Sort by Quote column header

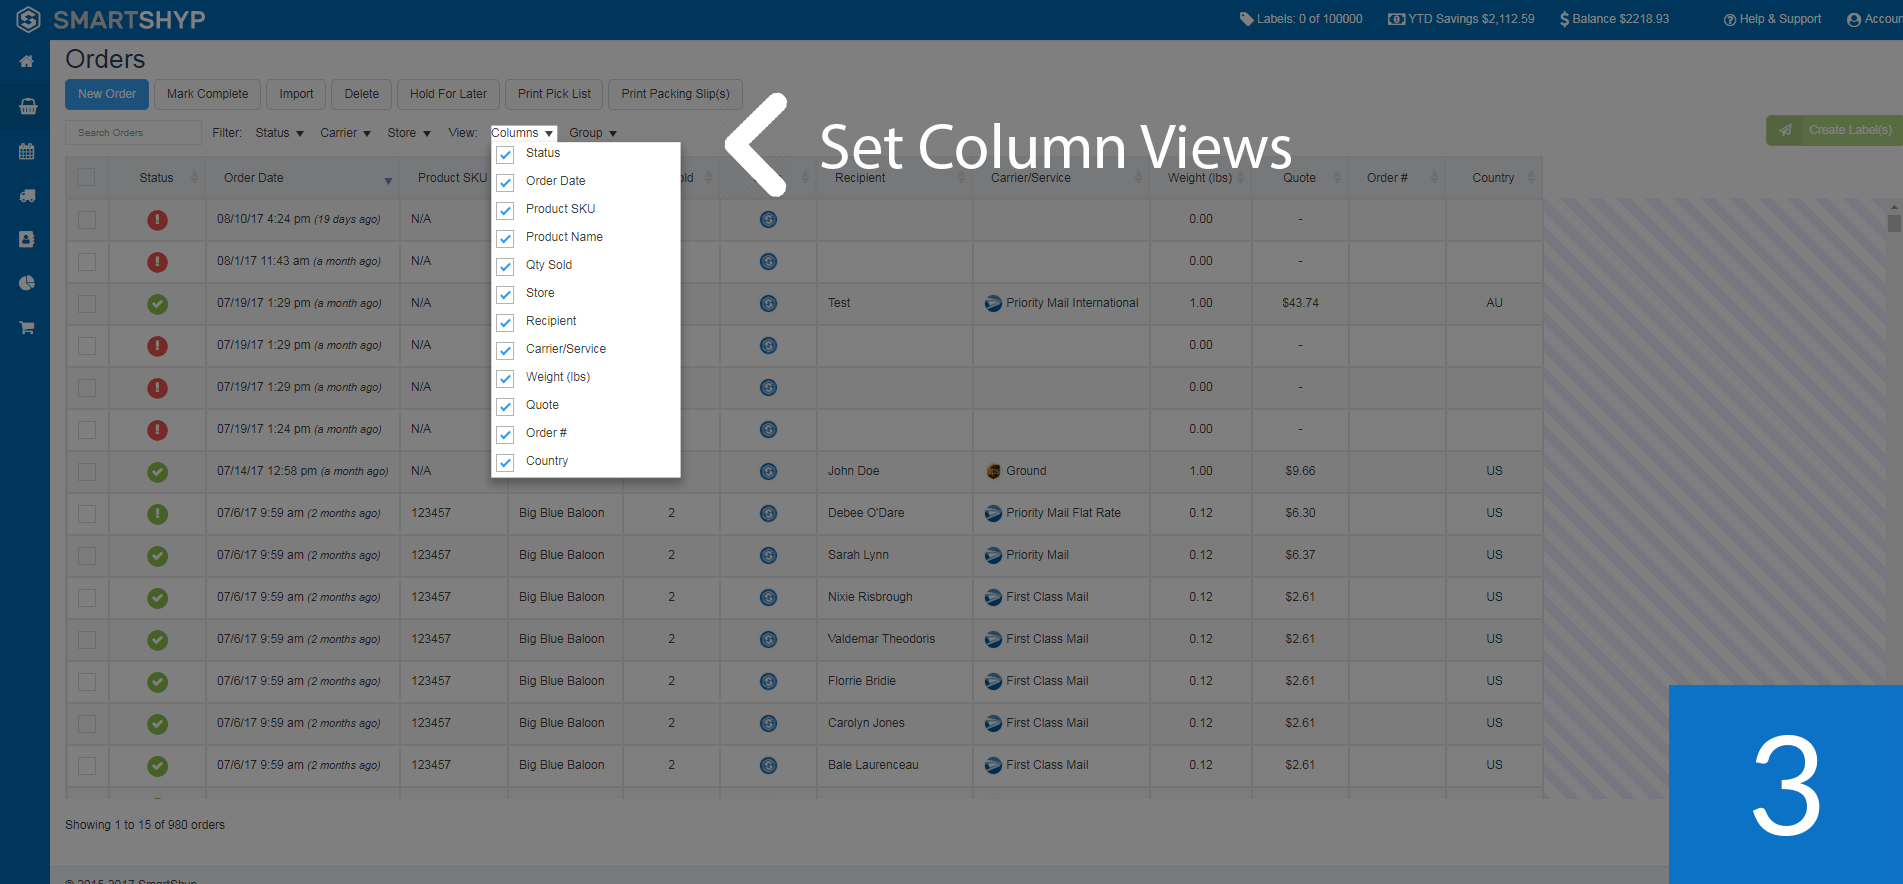tap(1299, 178)
